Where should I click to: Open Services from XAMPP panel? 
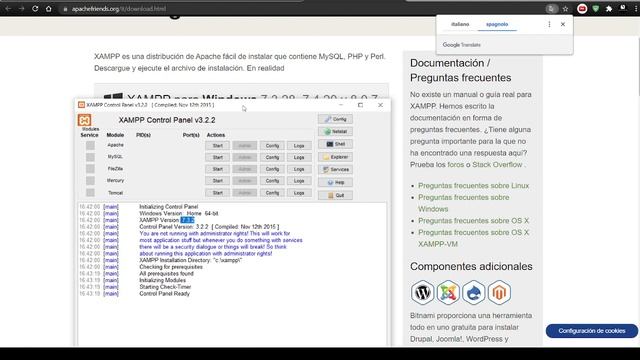click(335, 169)
